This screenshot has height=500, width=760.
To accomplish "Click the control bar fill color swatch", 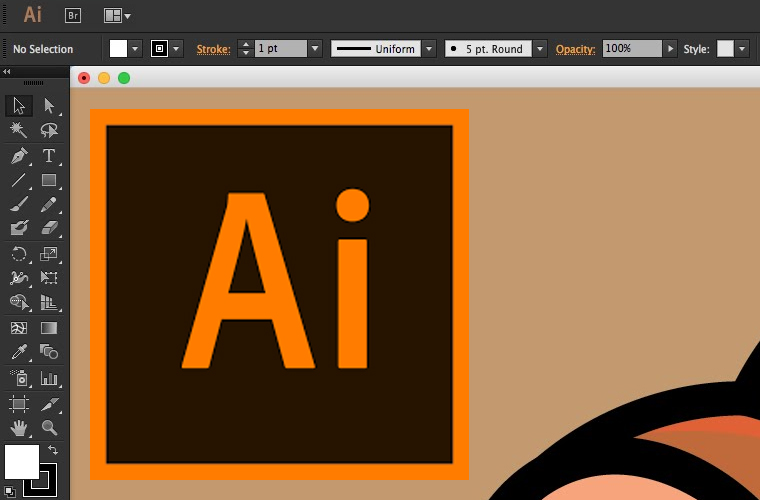I will [x=118, y=48].
